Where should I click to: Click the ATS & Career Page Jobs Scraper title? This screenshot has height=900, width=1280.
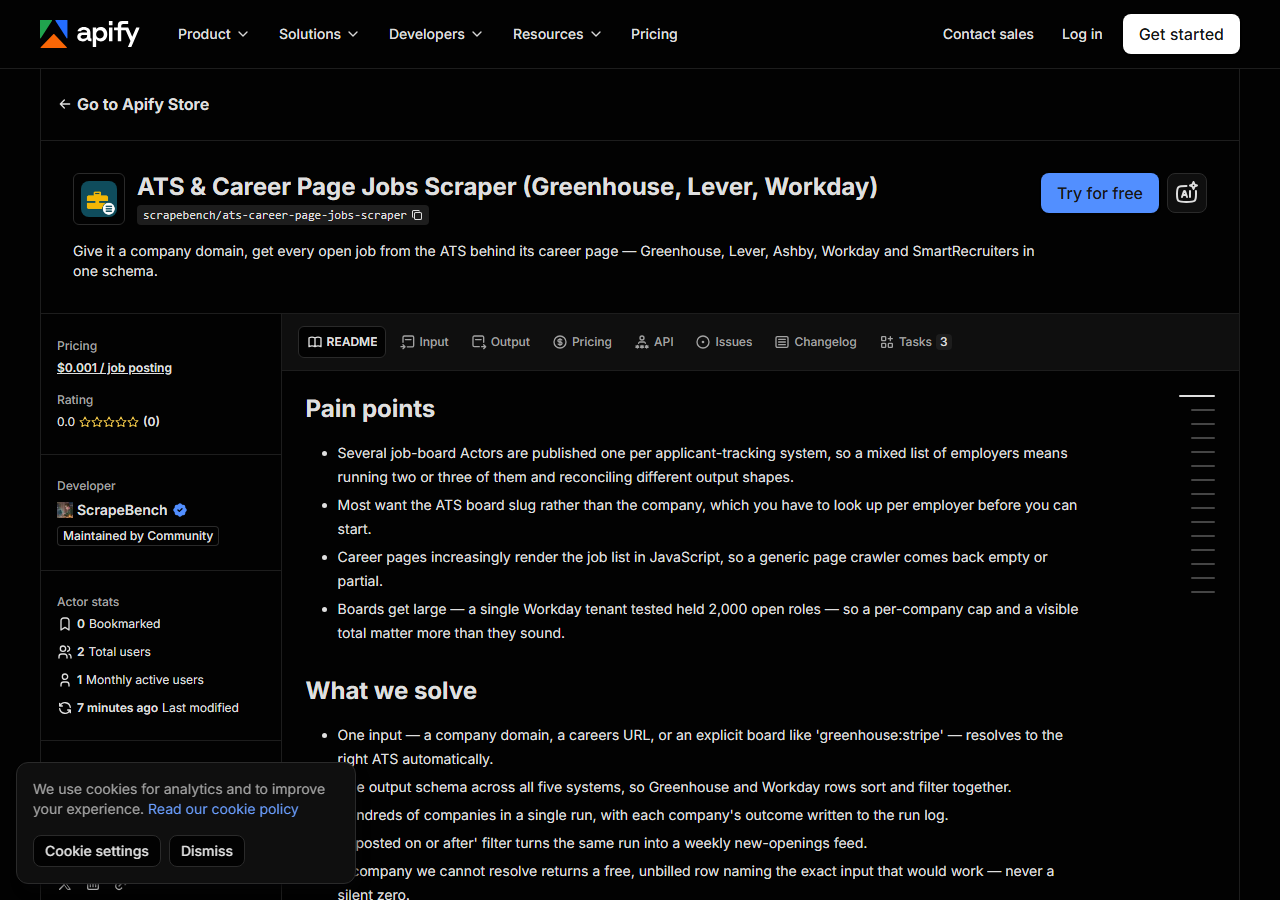[x=508, y=187]
